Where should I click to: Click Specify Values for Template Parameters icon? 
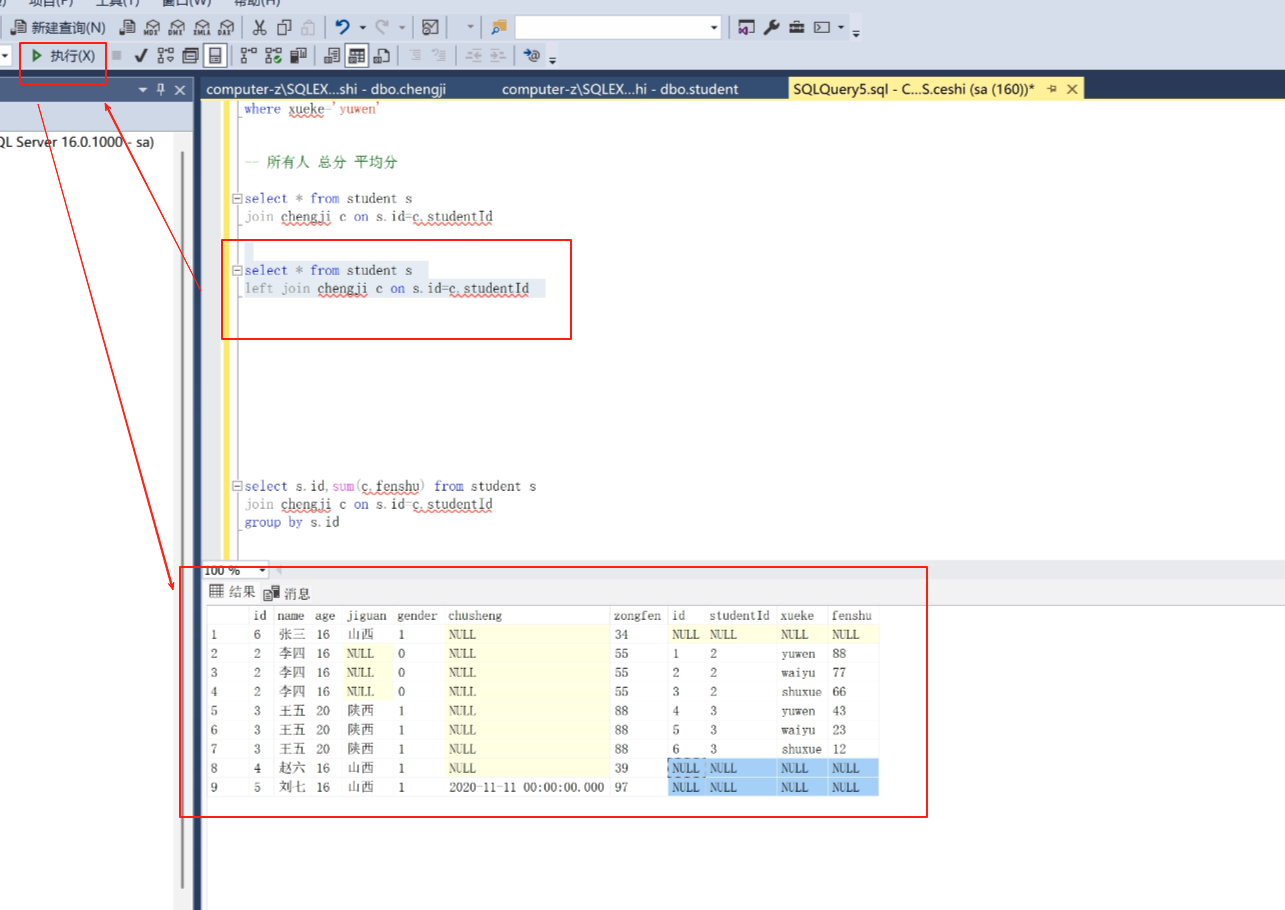coord(533,56)
